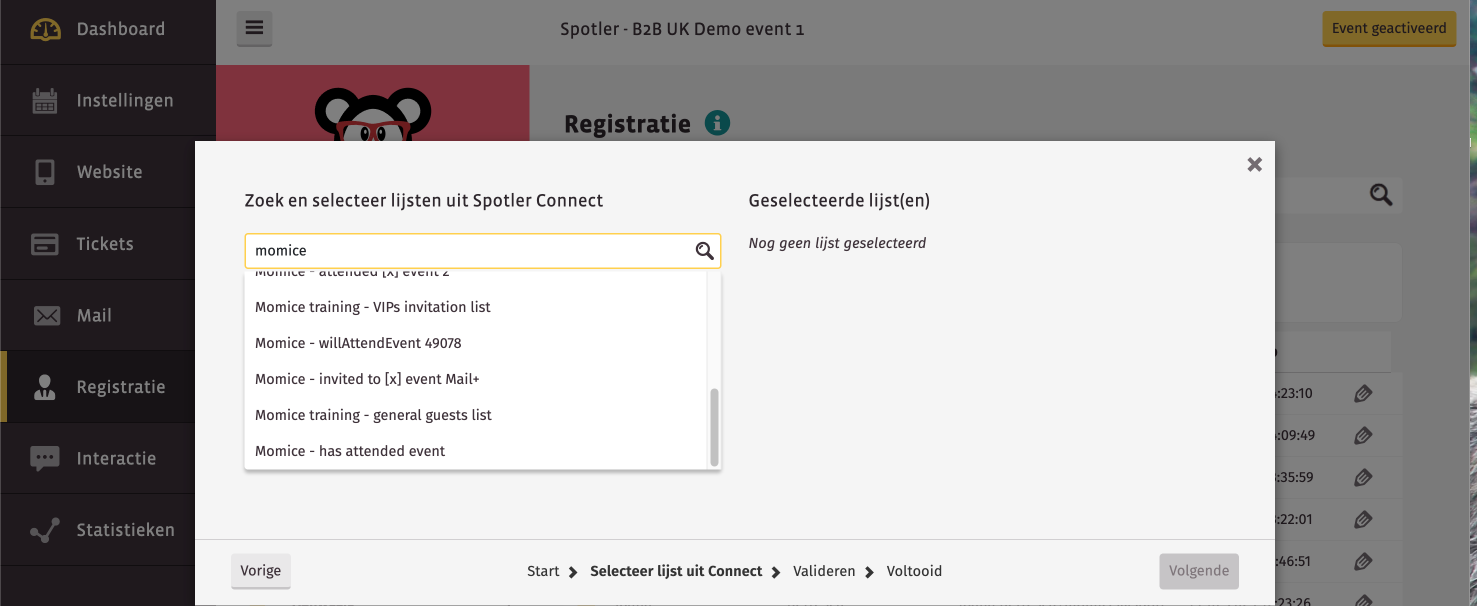Click the search magnifier in list field
Screen dimensions: 1477x606
[705, 251]
